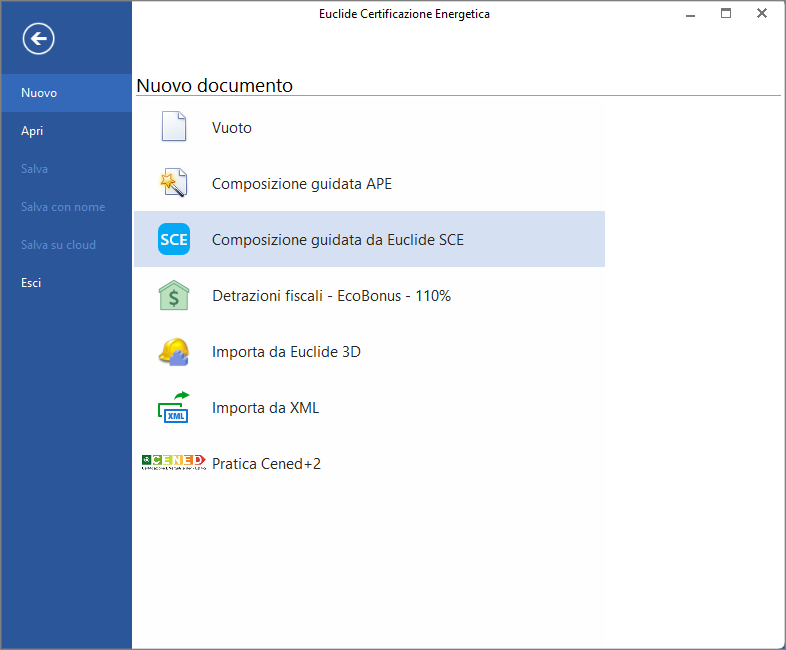Click the hard hat Euclide 3D icon

pos(174,352)
